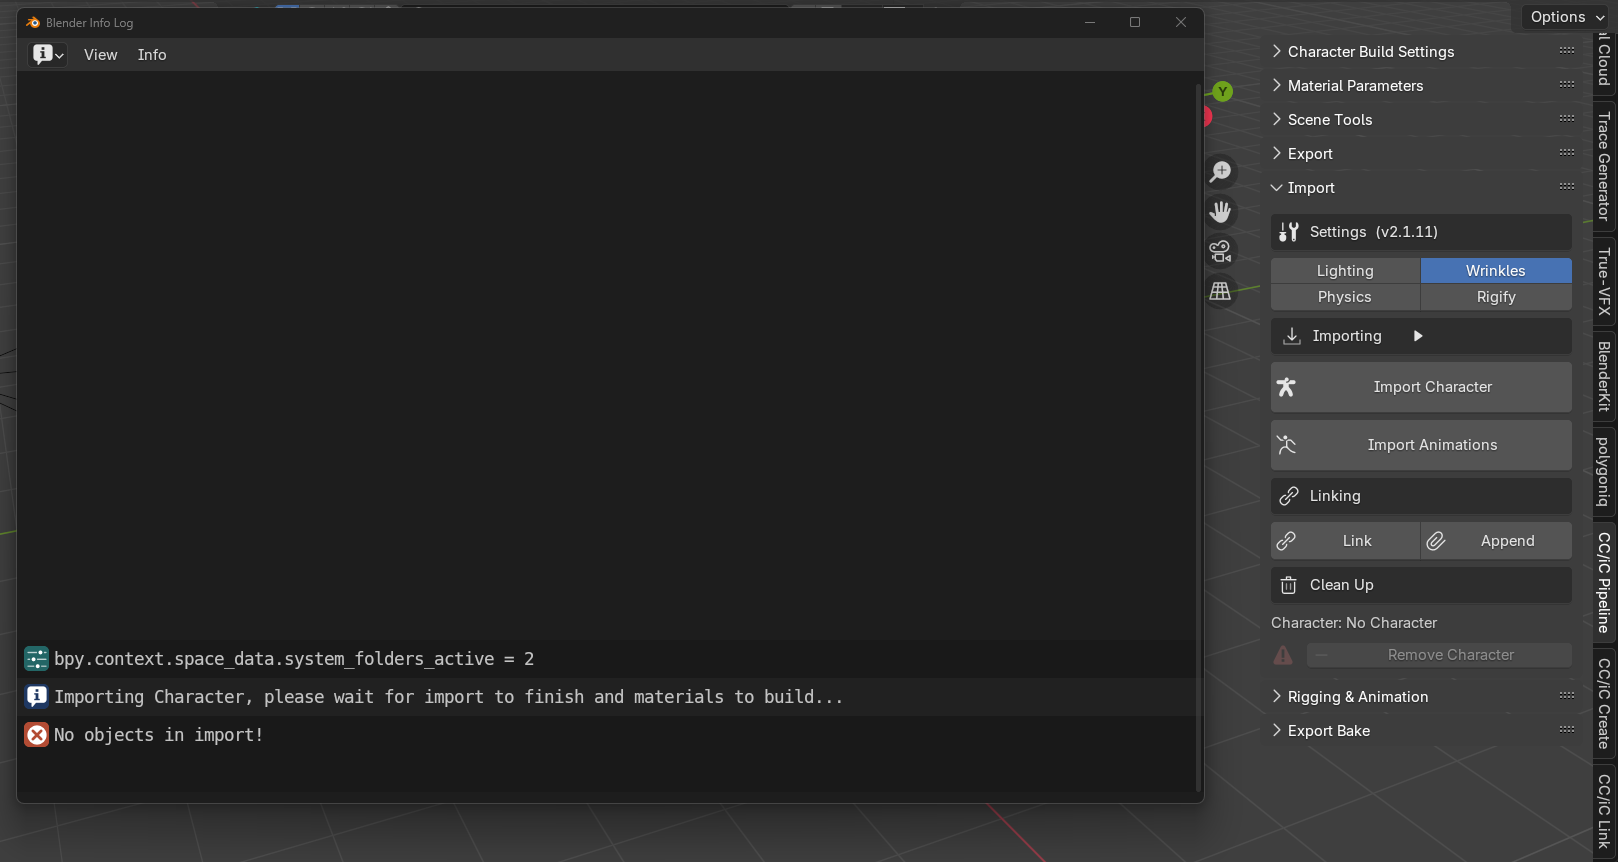This screenshot has height=862, width=1618.
Task: Toggle the camera view icon
Action: click(1221, 251)
